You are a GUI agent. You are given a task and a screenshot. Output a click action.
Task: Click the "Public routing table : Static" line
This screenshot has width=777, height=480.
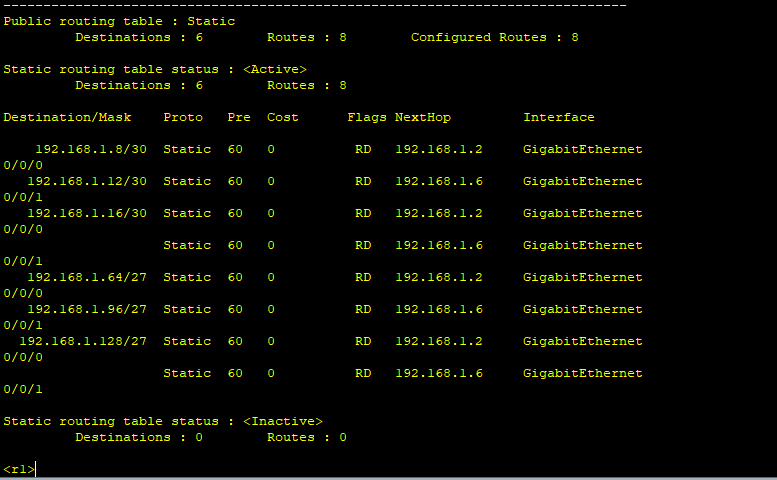click(119, 21)
